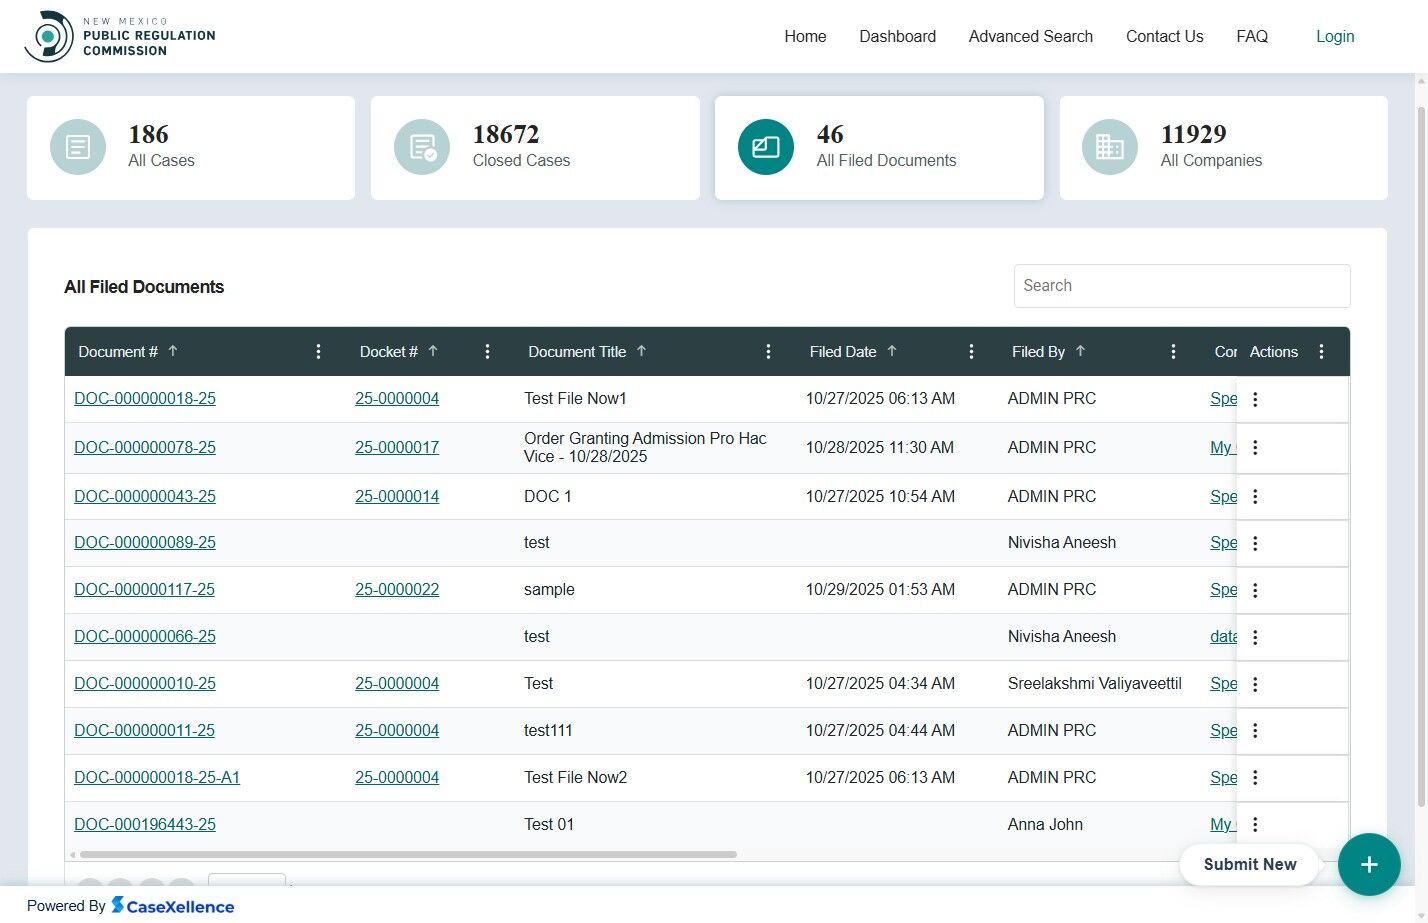This screenshot has width=1428, height=923.
Task: Click the All Cases document icon
Action: pos(78,146)
